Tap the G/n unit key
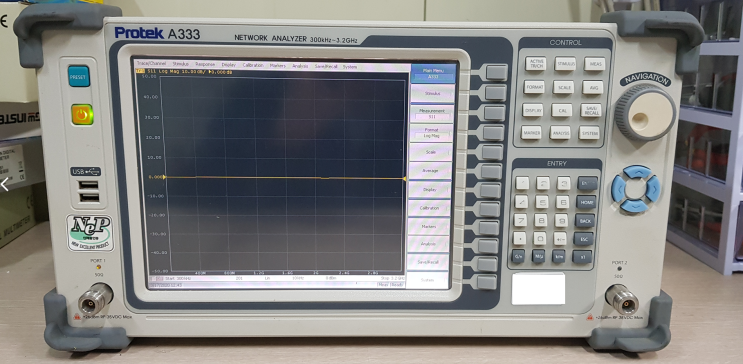This screenshot has height=364, width=743. click(517, 256)
